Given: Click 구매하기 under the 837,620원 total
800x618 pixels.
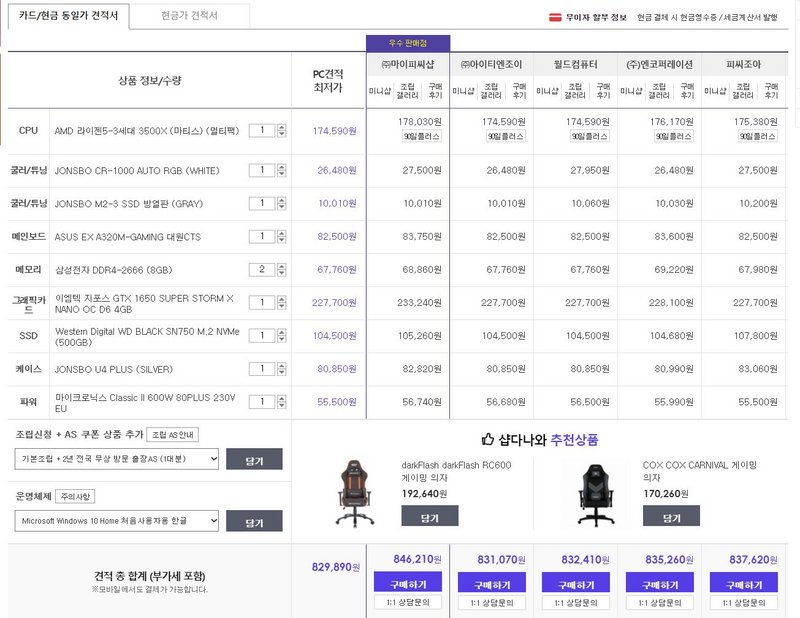Looking at the screenshot, I should tap(744, 583).
